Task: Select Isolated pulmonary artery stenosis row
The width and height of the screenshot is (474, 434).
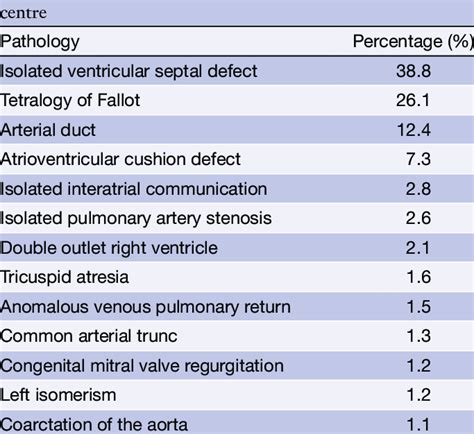Action: (237, 218)
